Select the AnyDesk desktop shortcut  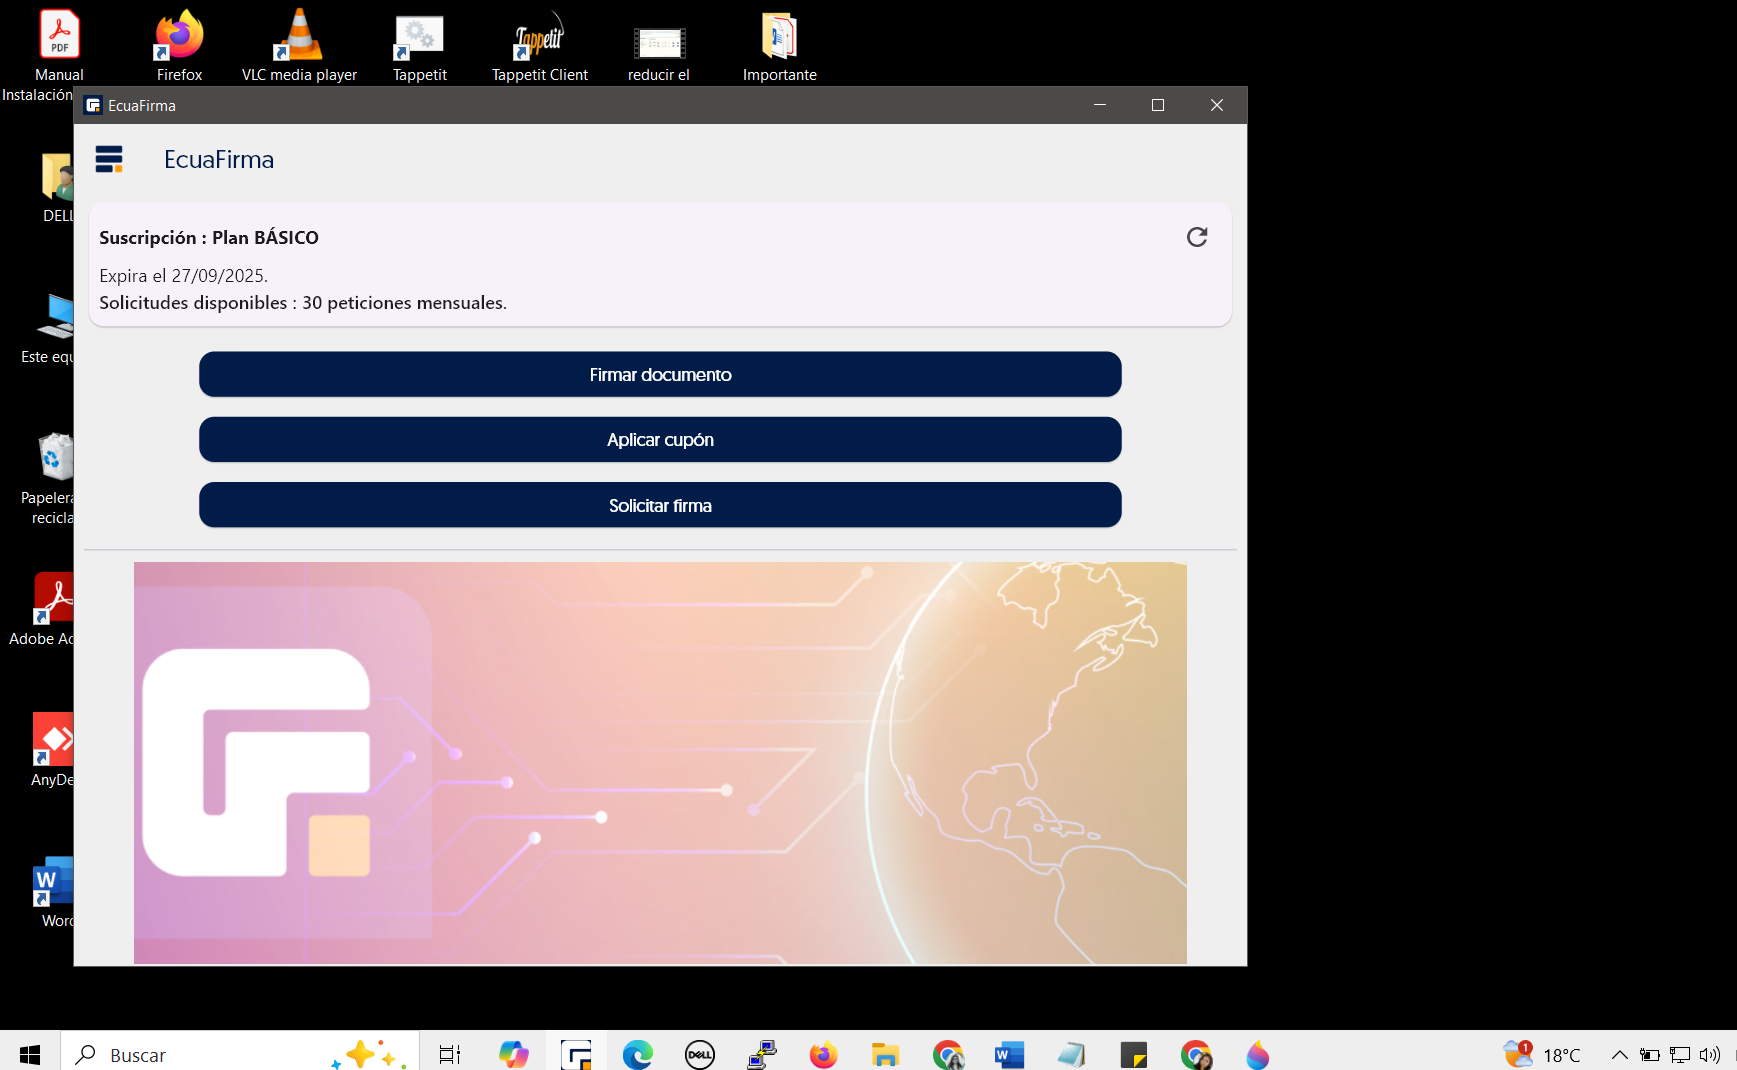click(x=52, y=750)
